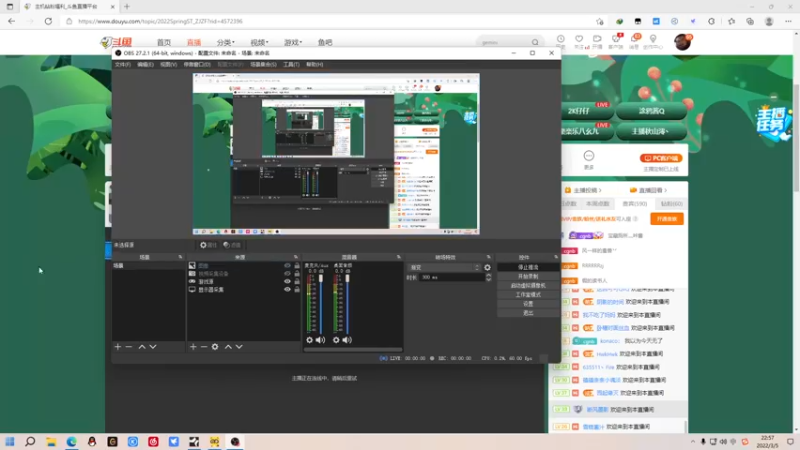Switch to the 贵宾(590) tab
The width and height of the screenshot is (800, 450).
[x=635, y=204]
